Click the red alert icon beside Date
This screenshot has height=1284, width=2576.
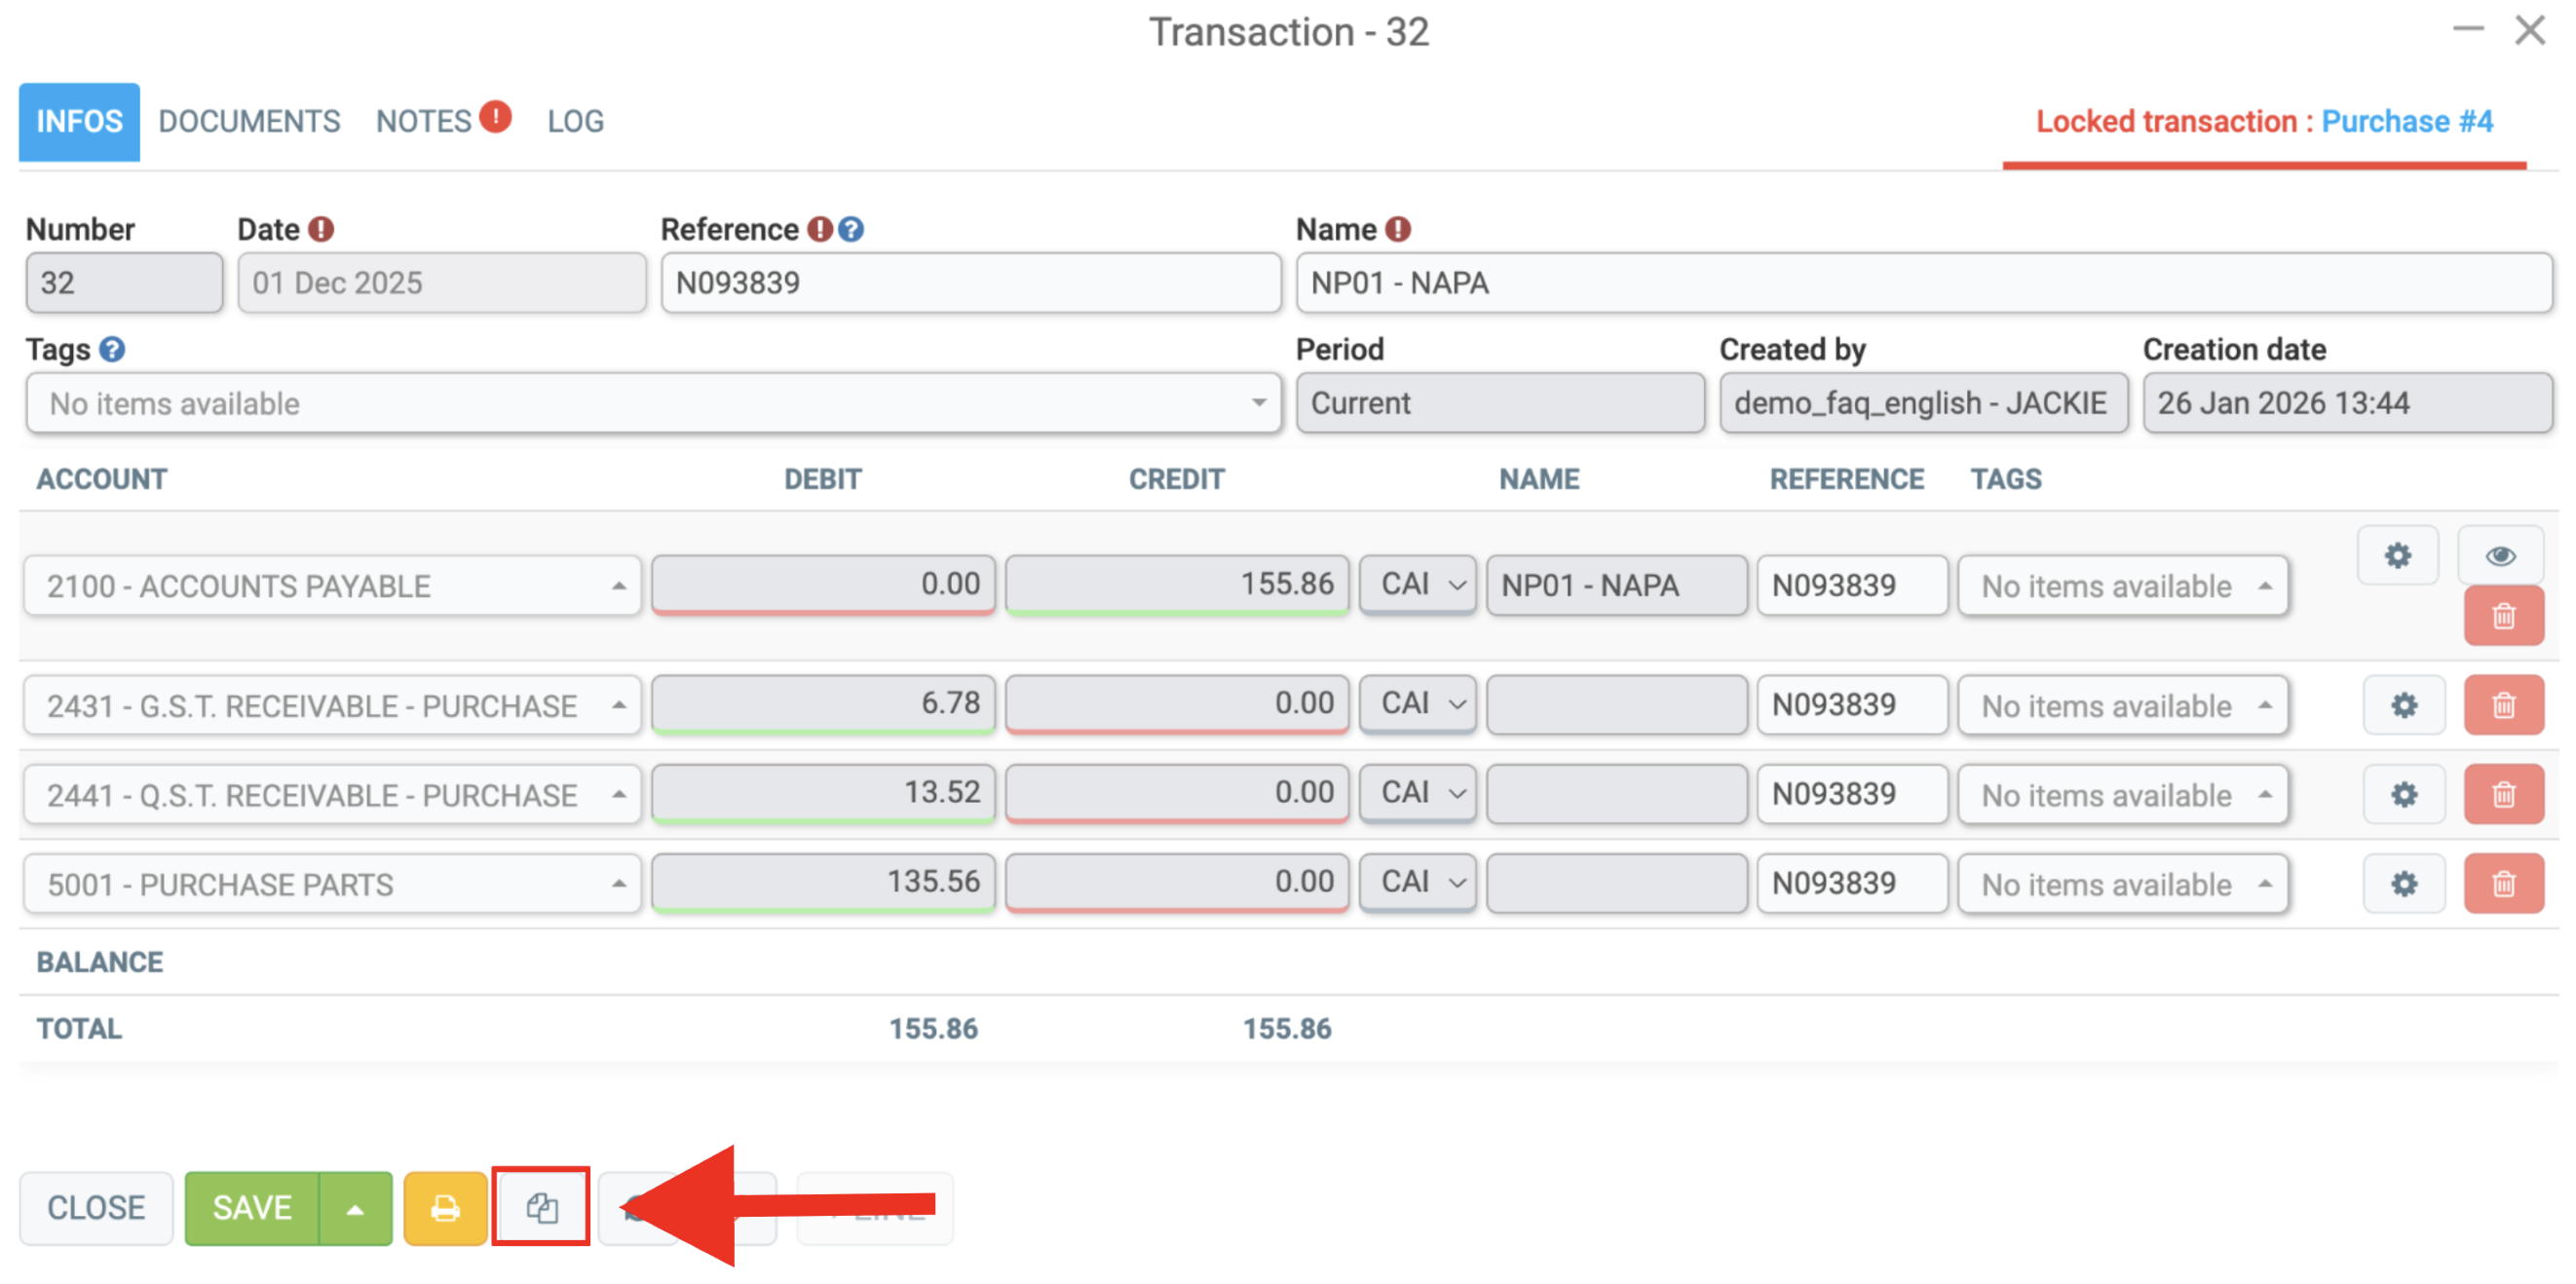coord(321,229)
